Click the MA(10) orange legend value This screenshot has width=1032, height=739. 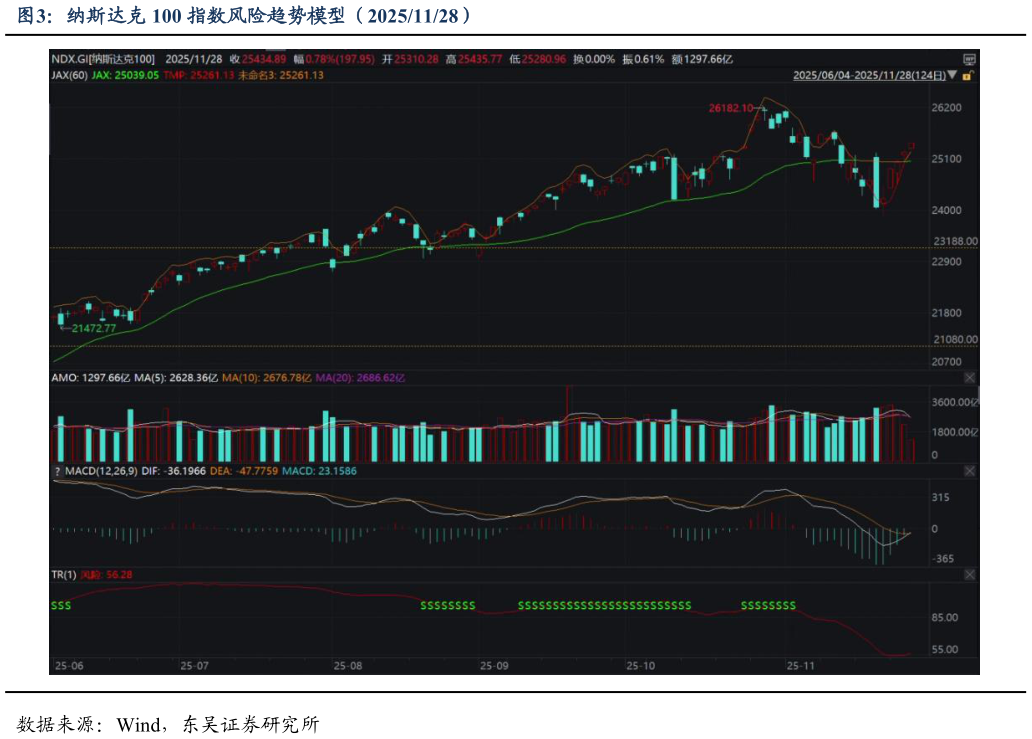pos(267,378)
